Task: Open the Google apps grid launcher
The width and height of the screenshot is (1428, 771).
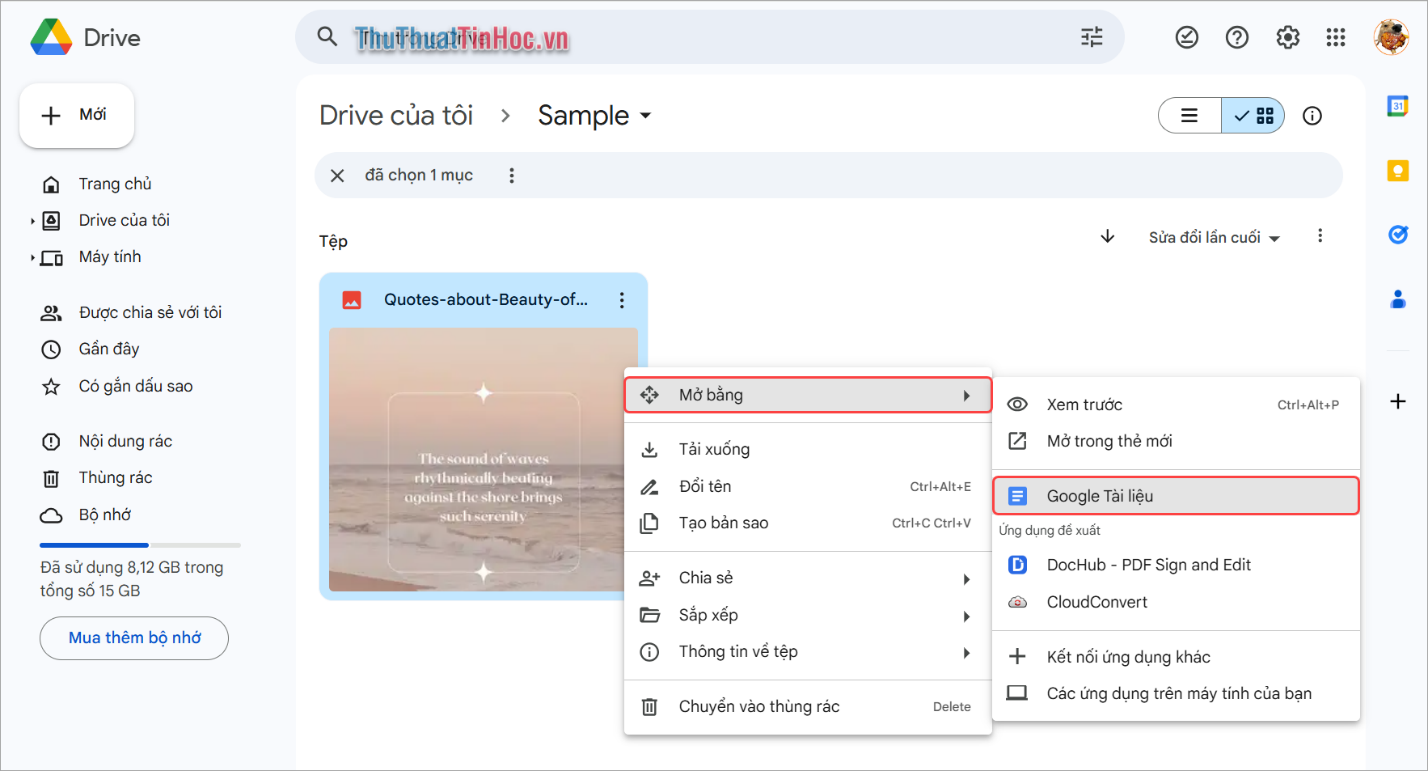Action: [1336, 37]
